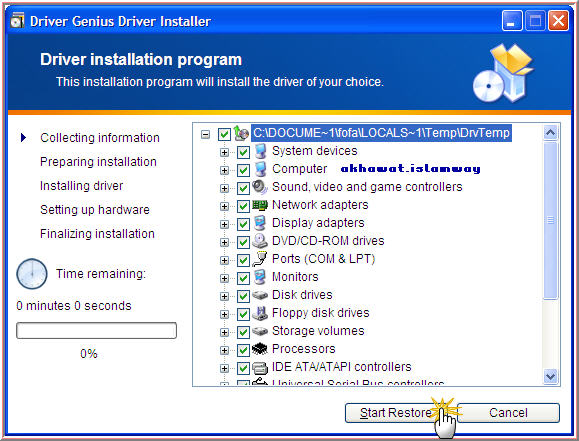
Task: Select the Network adapters tree label
Action: coord(320,205)
